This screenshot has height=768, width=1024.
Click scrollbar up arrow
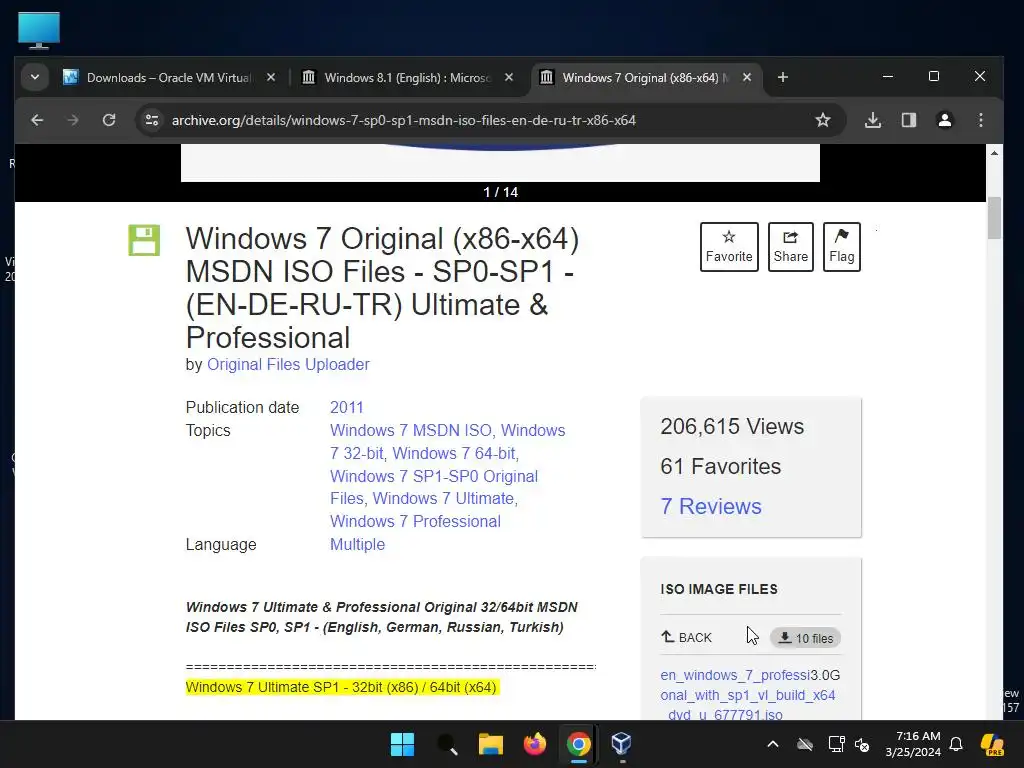[994, 153]
